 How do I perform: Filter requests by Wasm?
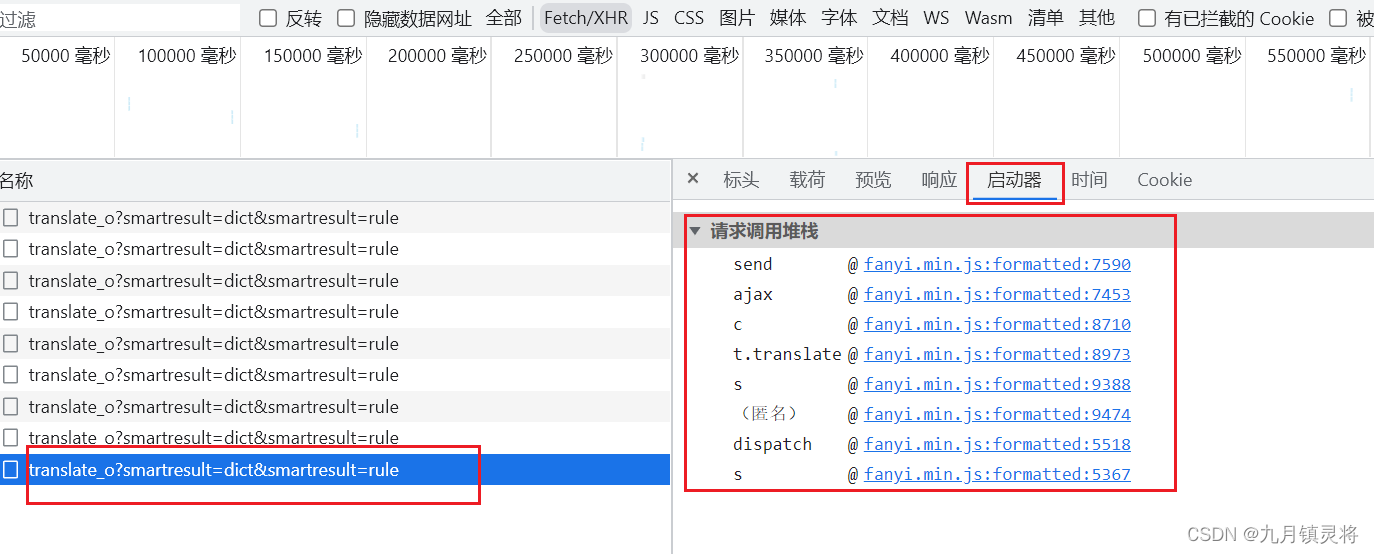[988, 18]
